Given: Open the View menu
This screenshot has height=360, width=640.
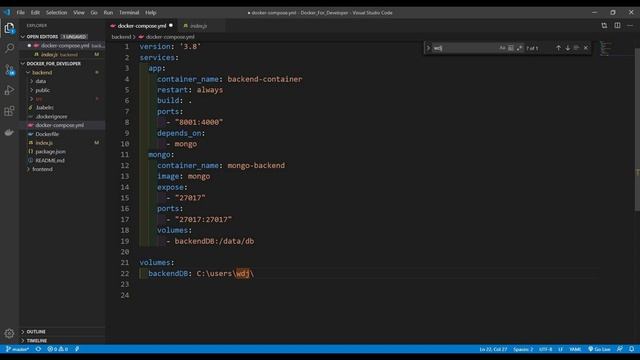Looking at the screenshot, I should pos(79,12).
